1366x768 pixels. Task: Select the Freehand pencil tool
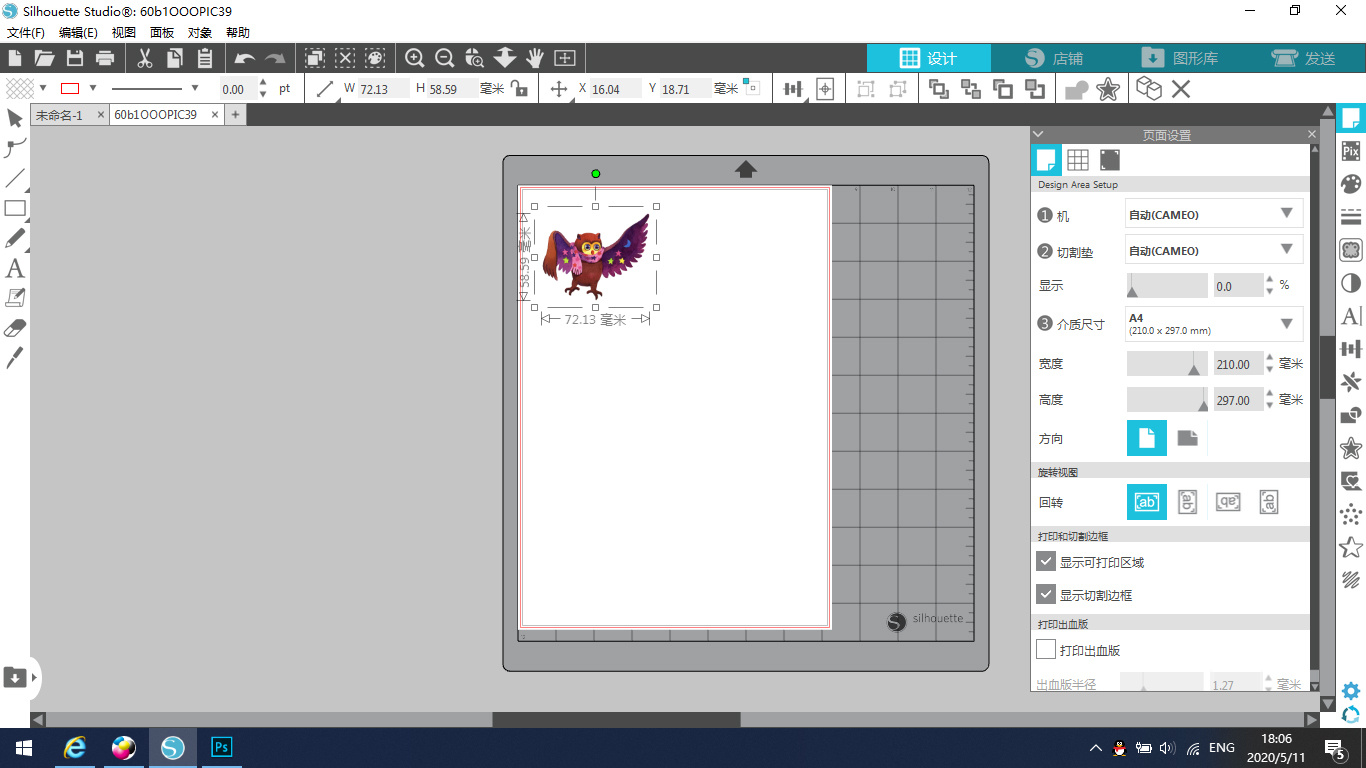[x=15, y=238]
